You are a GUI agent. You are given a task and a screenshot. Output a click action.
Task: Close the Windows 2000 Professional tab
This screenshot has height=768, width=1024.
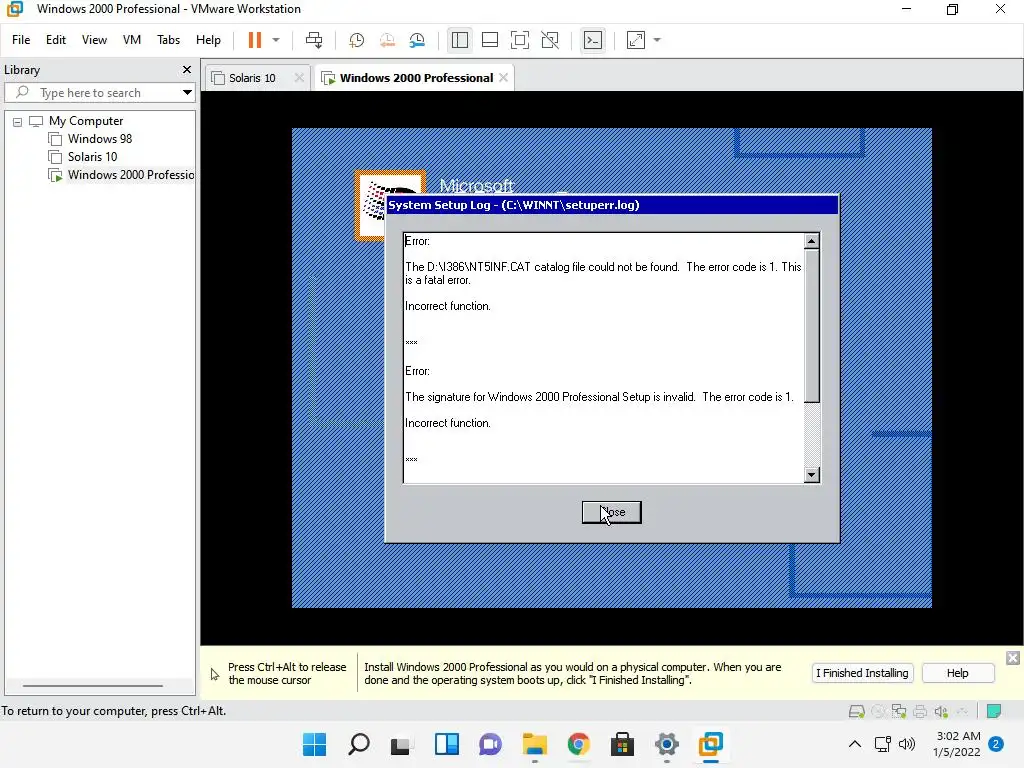point(504,77)
